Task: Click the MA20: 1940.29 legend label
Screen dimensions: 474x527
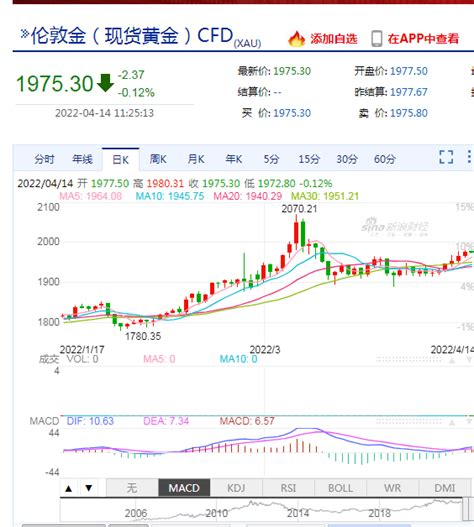Action: point(248,196)
